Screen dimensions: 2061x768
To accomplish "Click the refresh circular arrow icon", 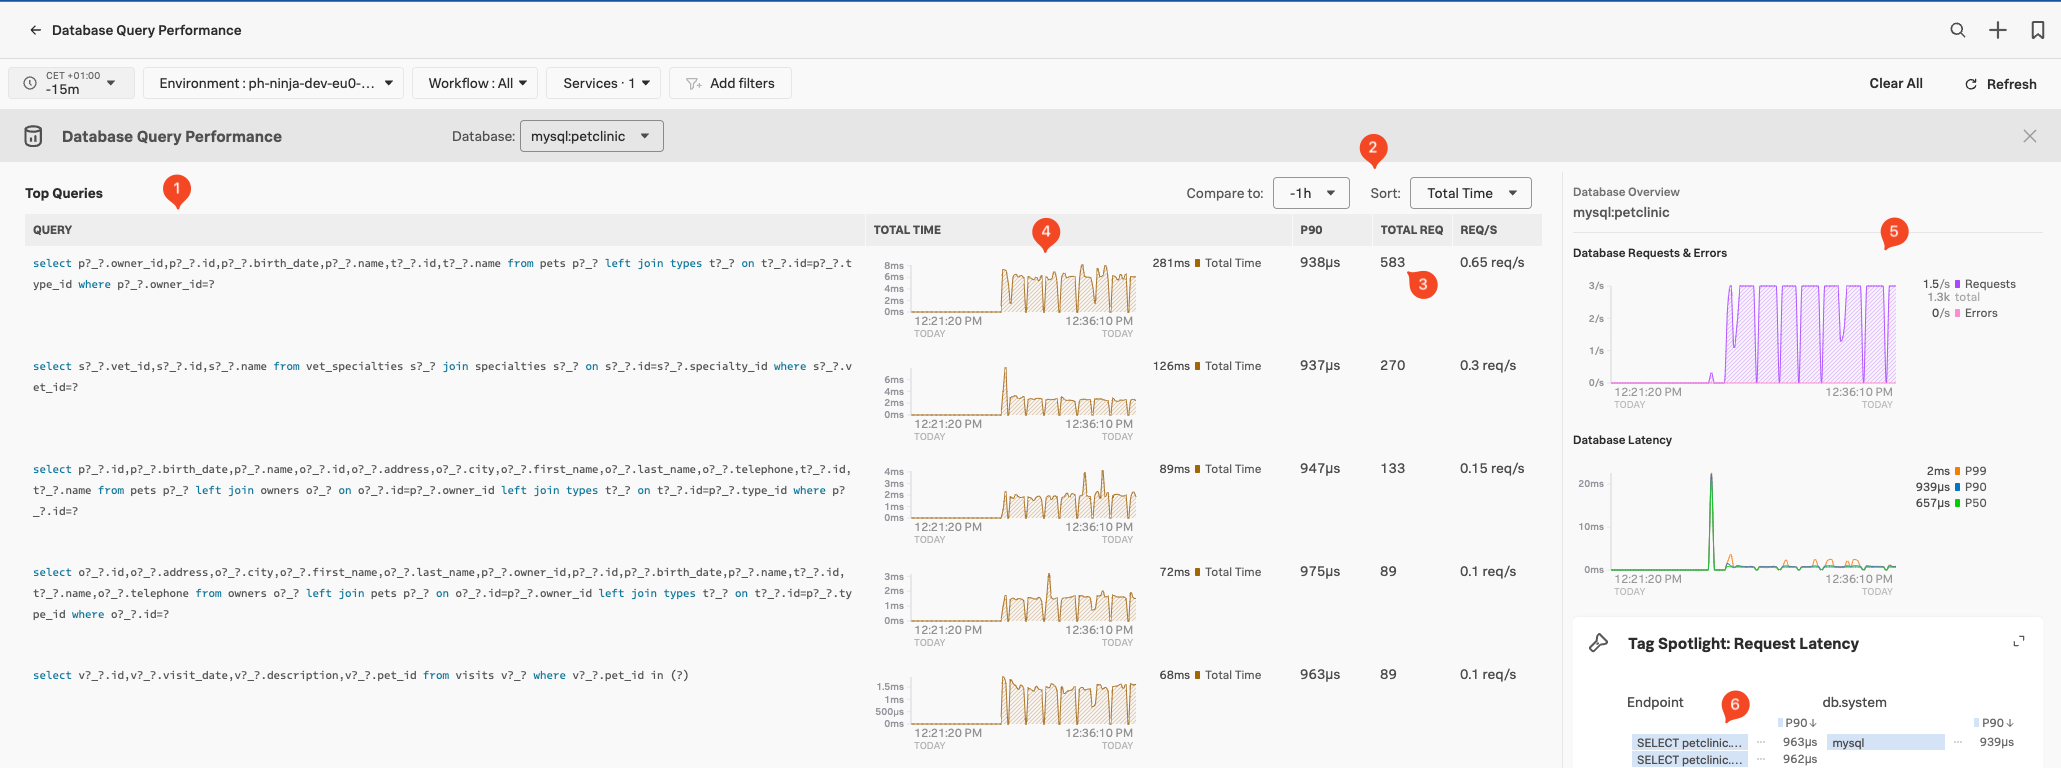I will point(1971,84).
